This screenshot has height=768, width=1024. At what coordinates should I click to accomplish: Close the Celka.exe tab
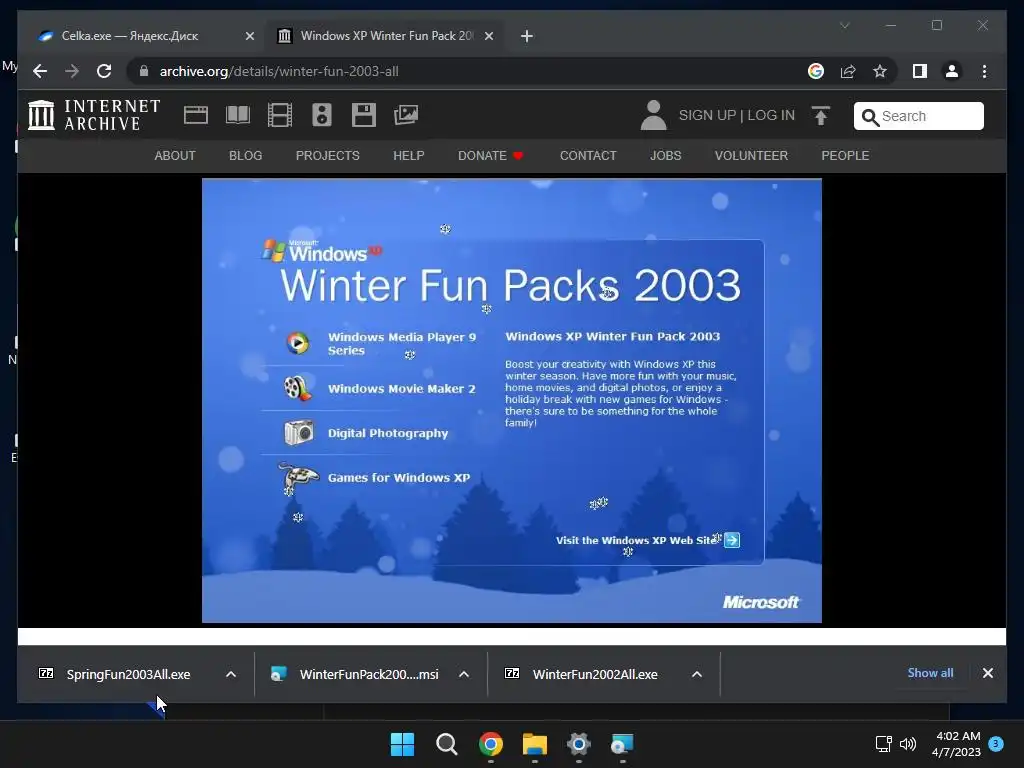249,36
